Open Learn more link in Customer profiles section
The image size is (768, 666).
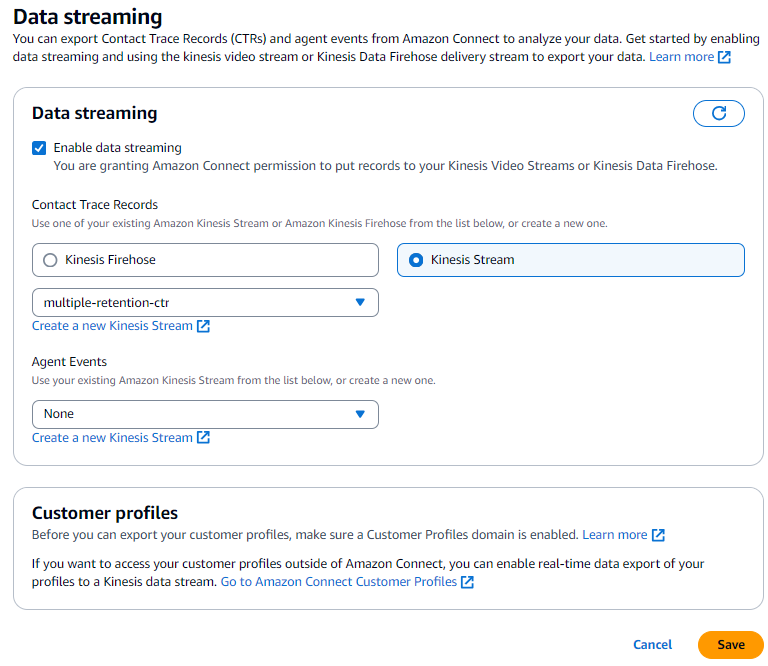[x=614, y=535]
